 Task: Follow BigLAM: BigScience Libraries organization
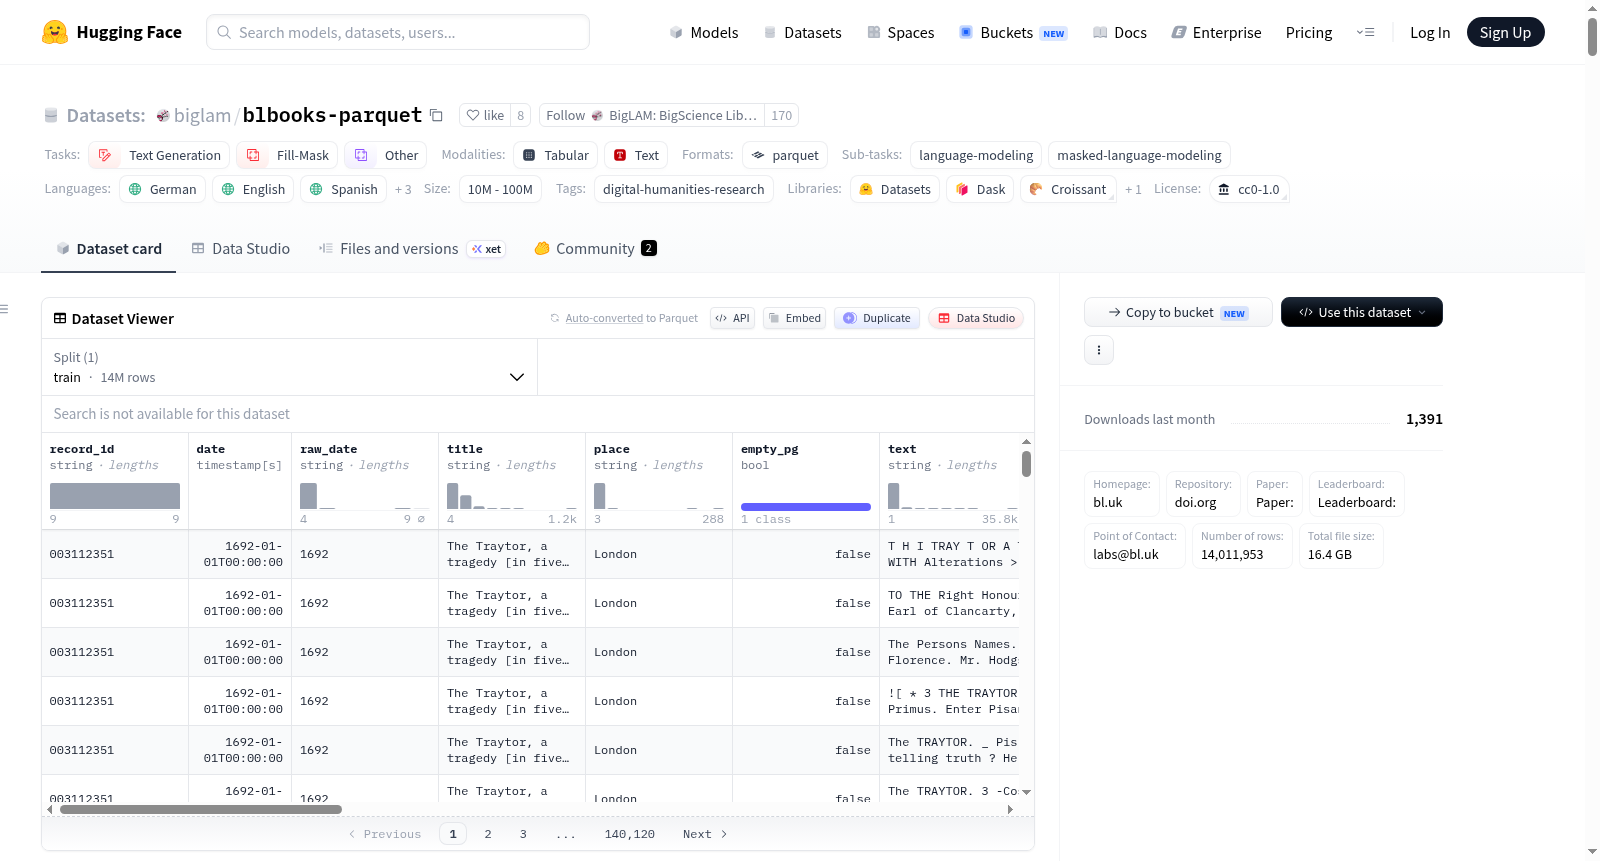(652, 115)
